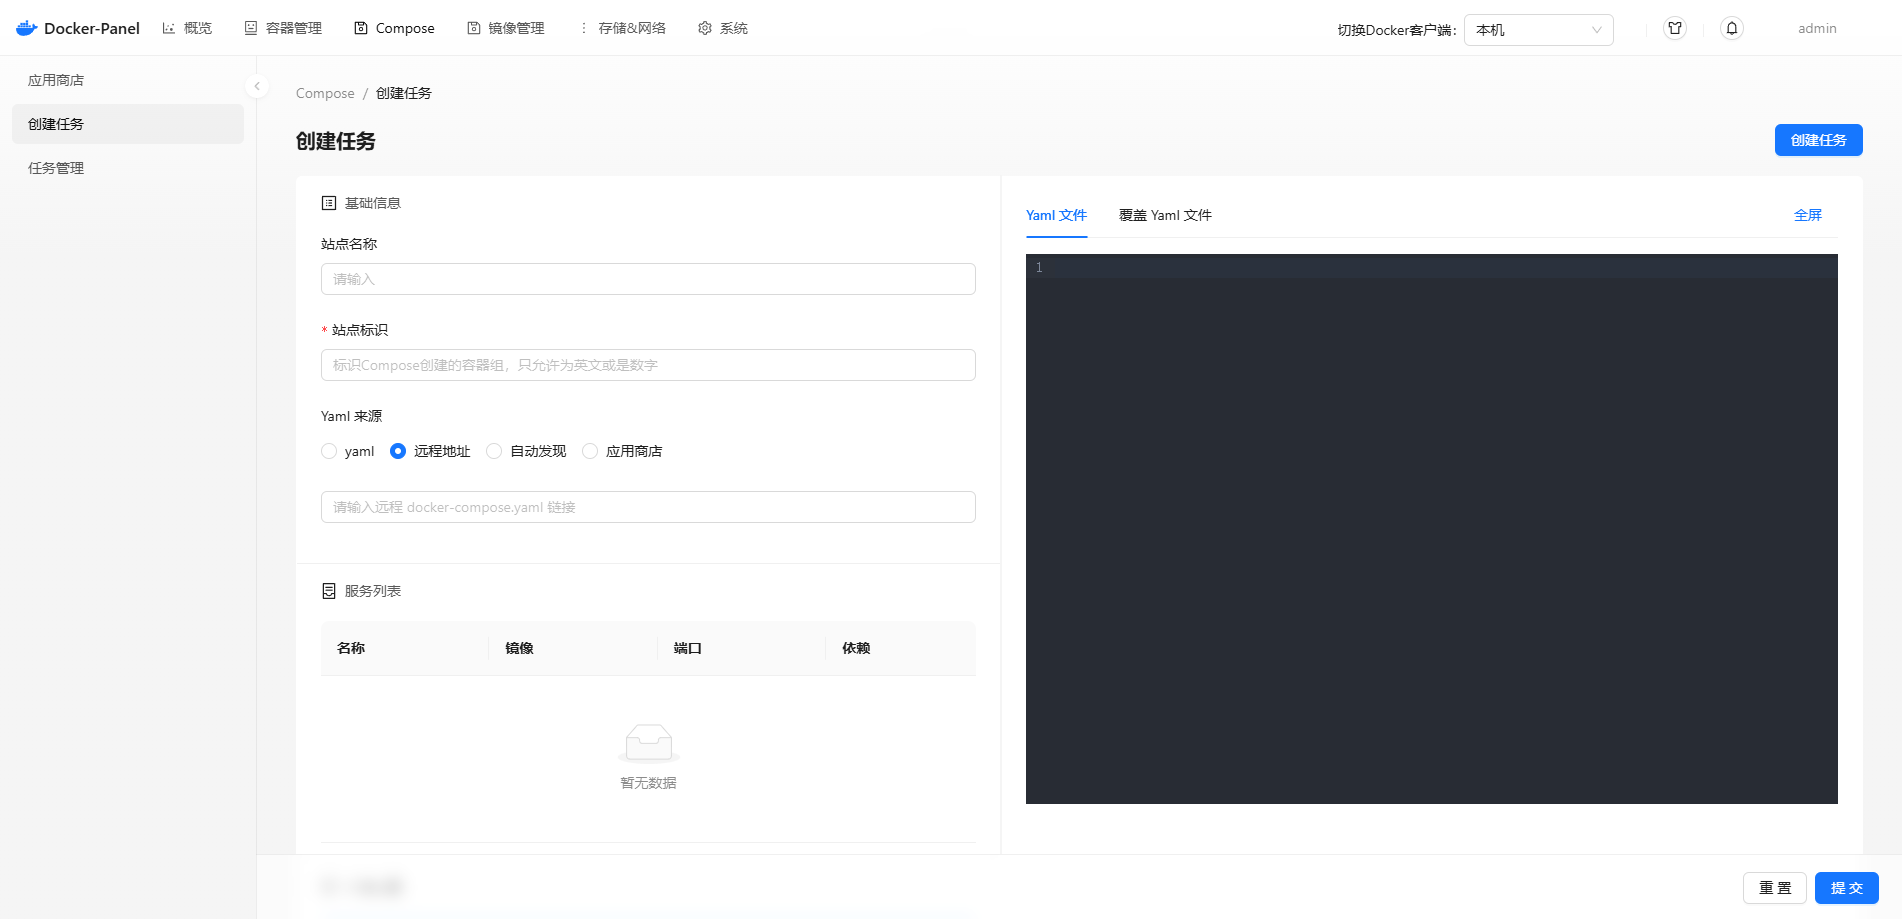Image resolution: width=1902 pixels, height=919 pixels.
Task: Open the Docker client dropdown showing 本机
Action: tap(1538, 30)
